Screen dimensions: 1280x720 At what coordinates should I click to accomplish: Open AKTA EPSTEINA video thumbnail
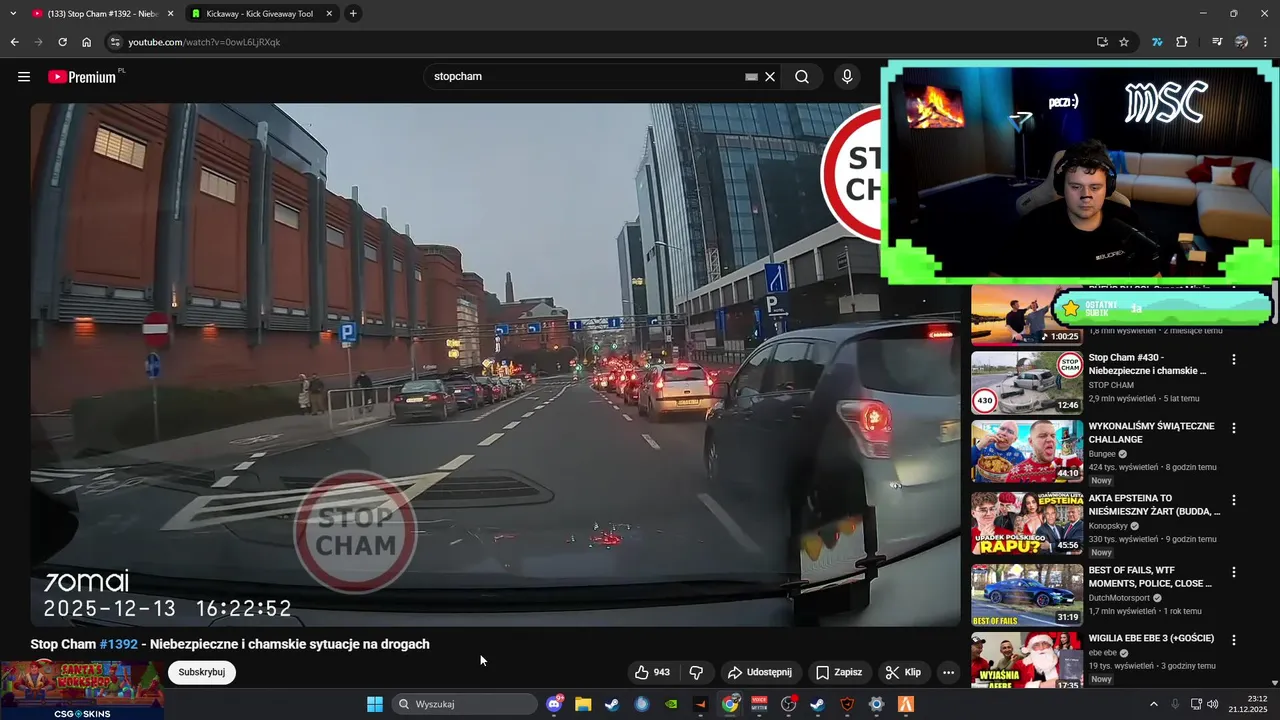(1026, 523)
